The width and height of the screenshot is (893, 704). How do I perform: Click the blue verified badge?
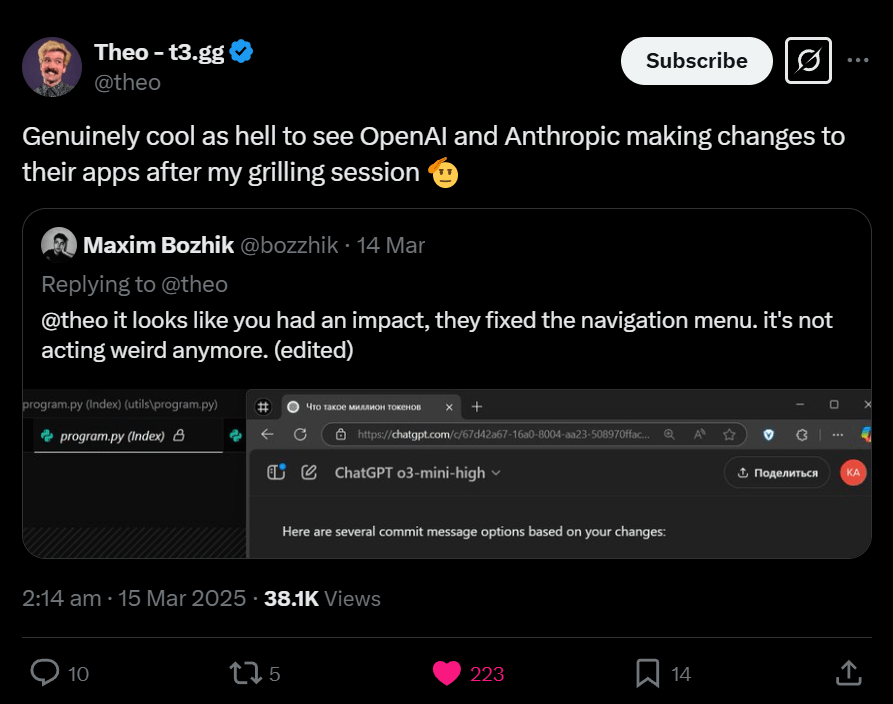click(x=241, y=52)
